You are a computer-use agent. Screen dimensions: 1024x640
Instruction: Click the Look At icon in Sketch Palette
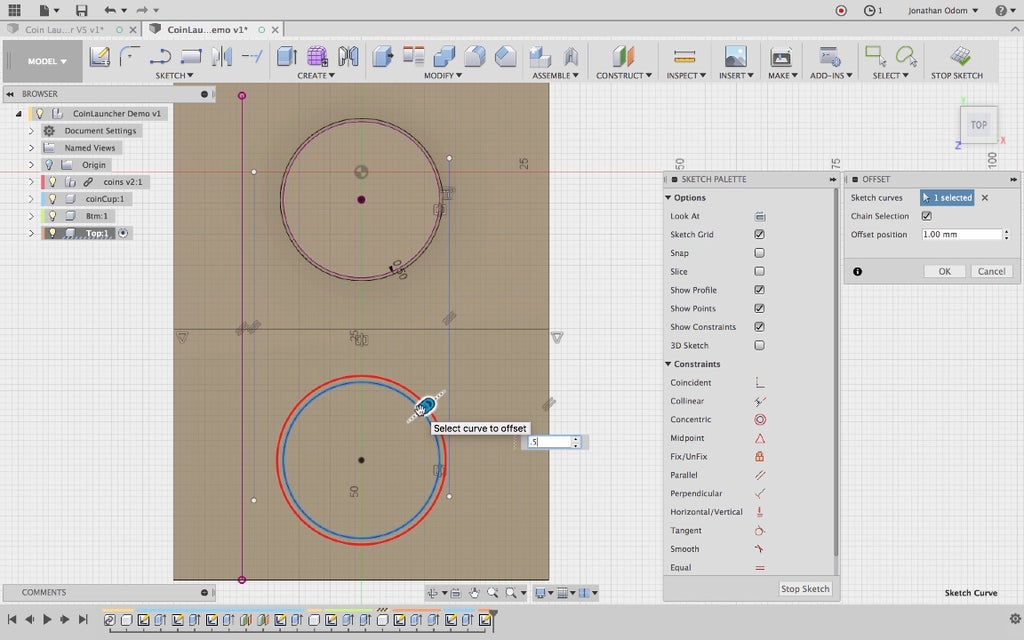coord(760,216)
